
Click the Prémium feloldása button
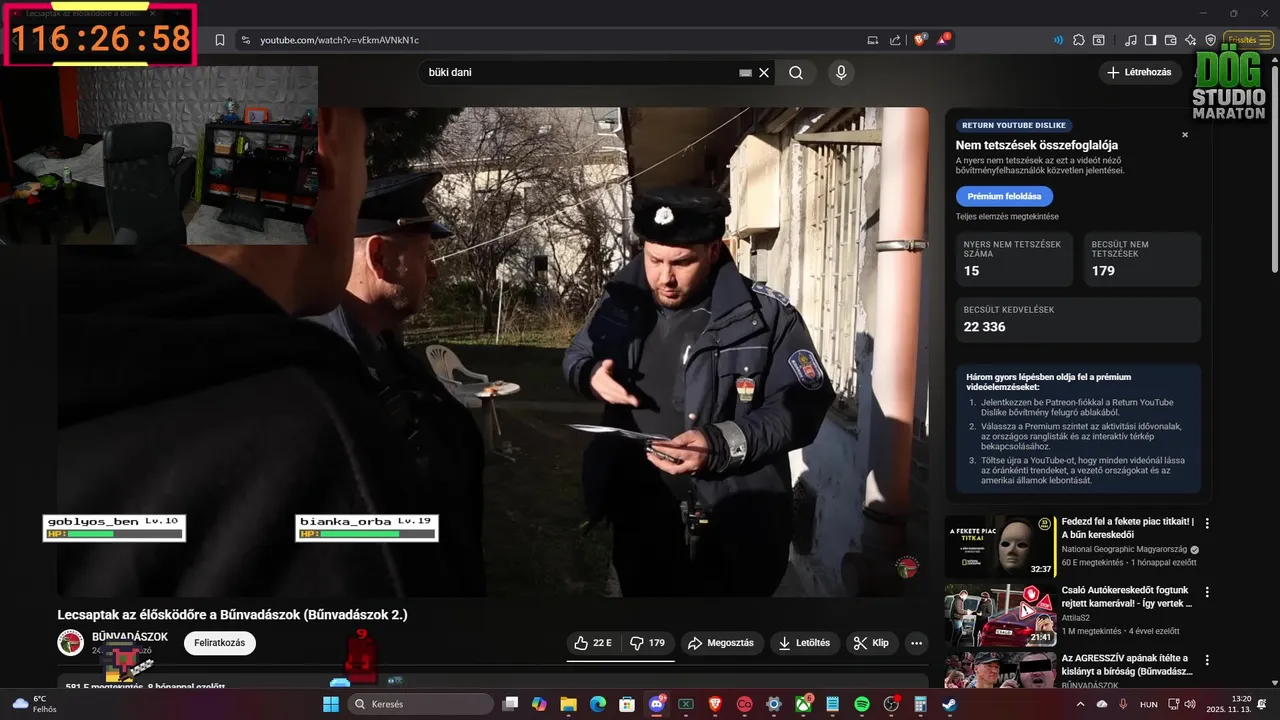tap(1004, 196)
